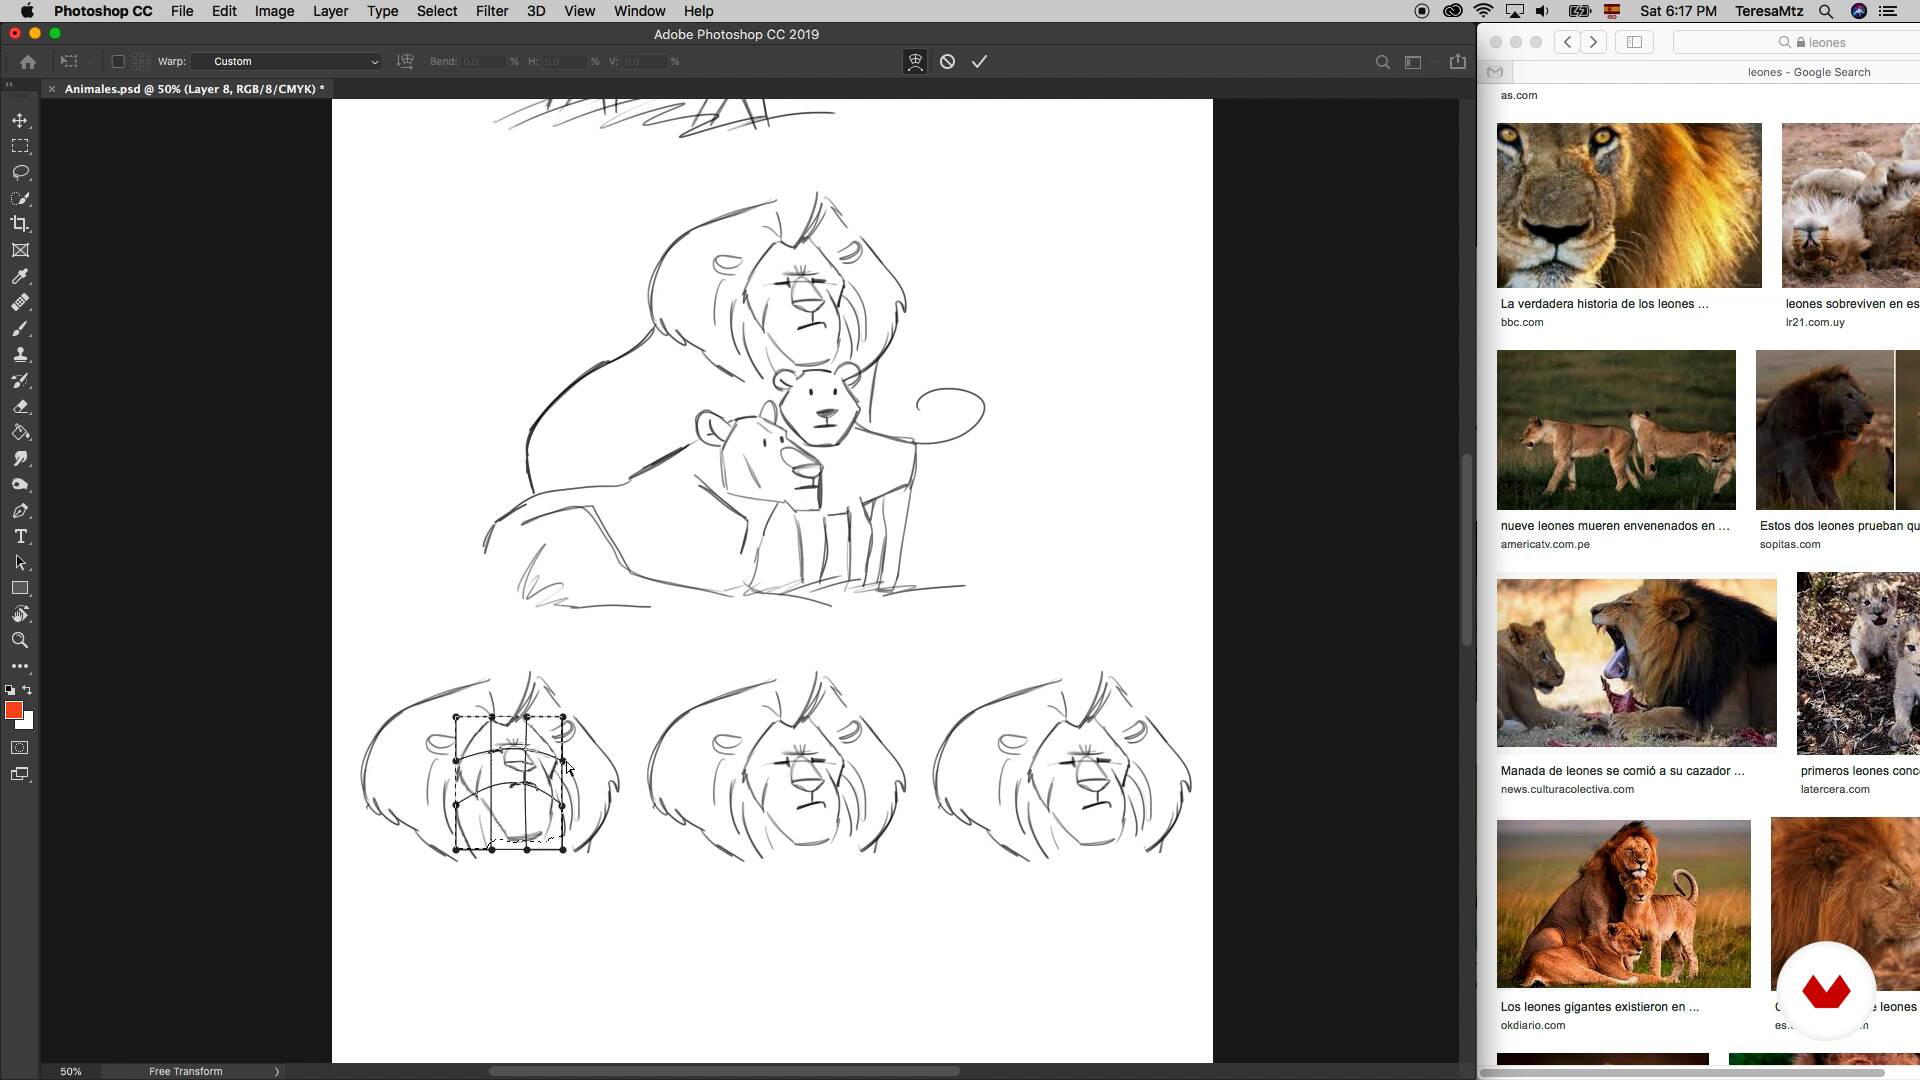
Task: Click the canvas horizontal scrollbar
Action: [724, 1071]
